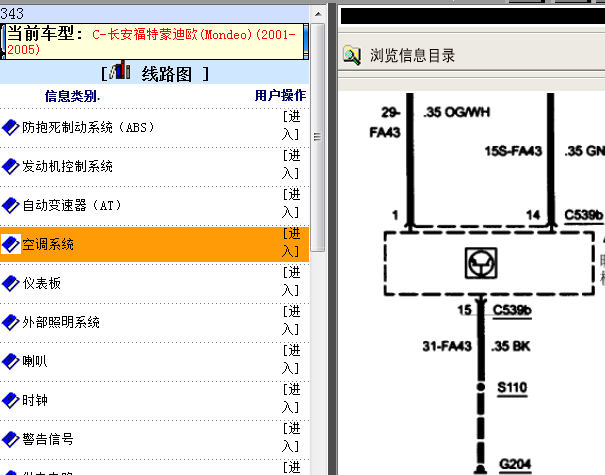Open 防抱死制动系统 with its [进入] link
This screenshot has width=605, height=475.
pos(291,125)
